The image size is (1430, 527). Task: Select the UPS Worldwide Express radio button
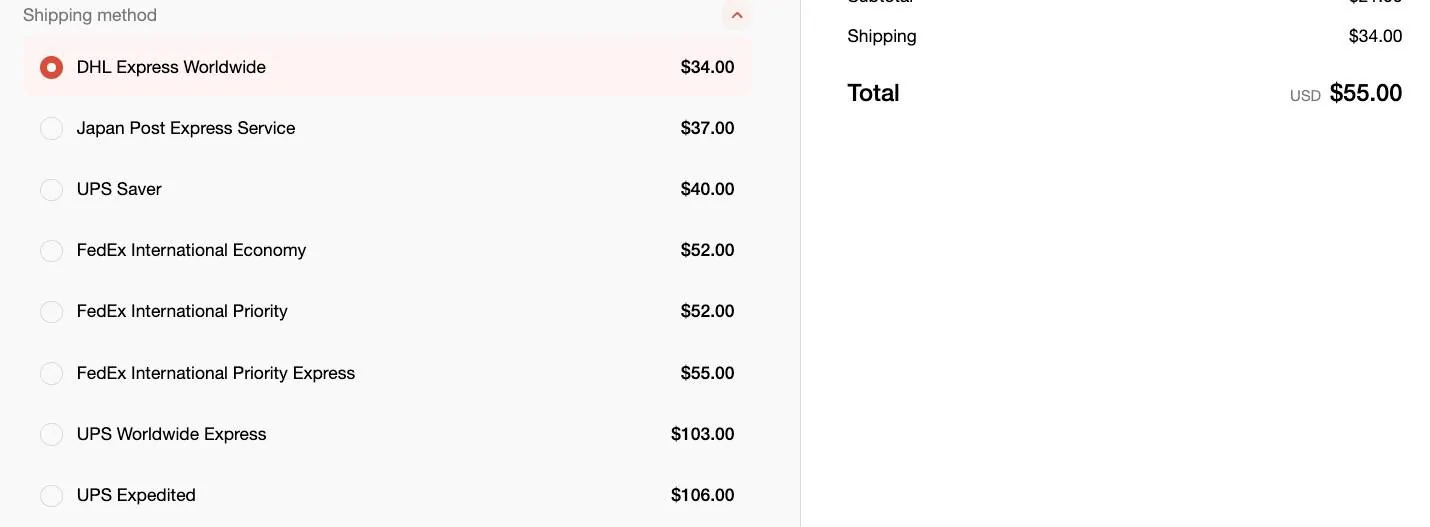tap(51, 434)
